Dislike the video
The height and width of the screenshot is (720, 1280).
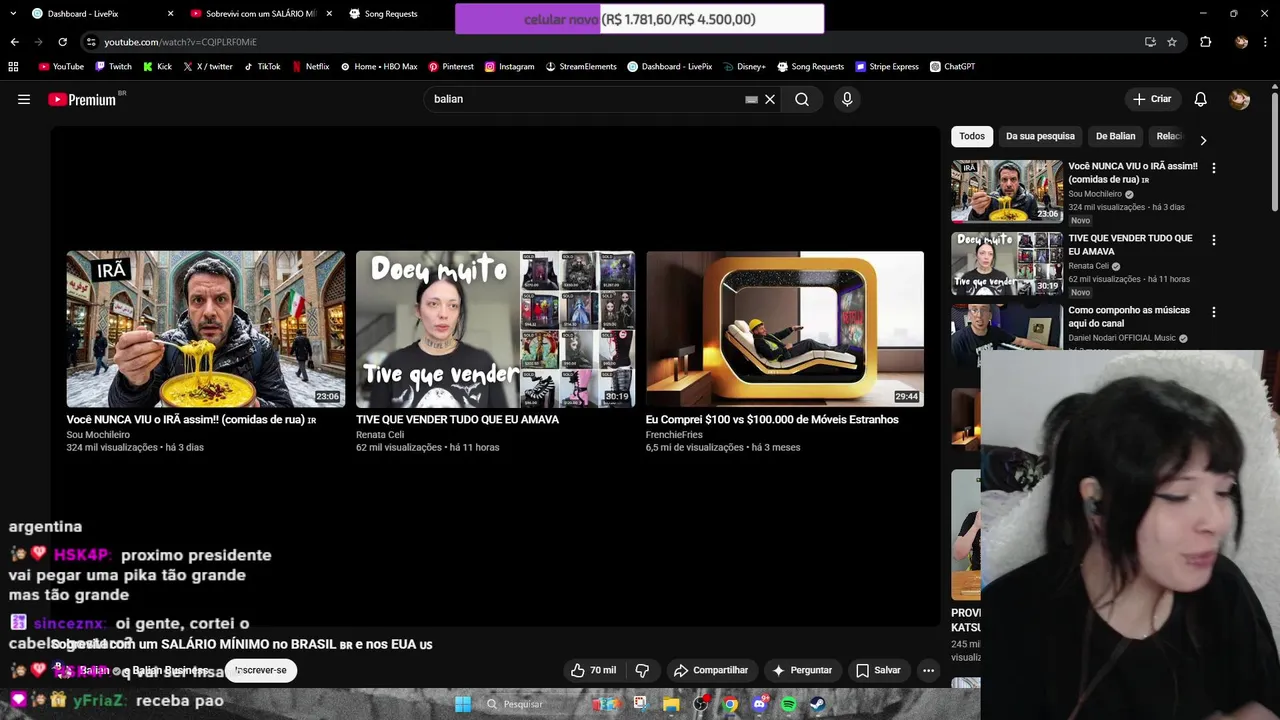[642, 670]
